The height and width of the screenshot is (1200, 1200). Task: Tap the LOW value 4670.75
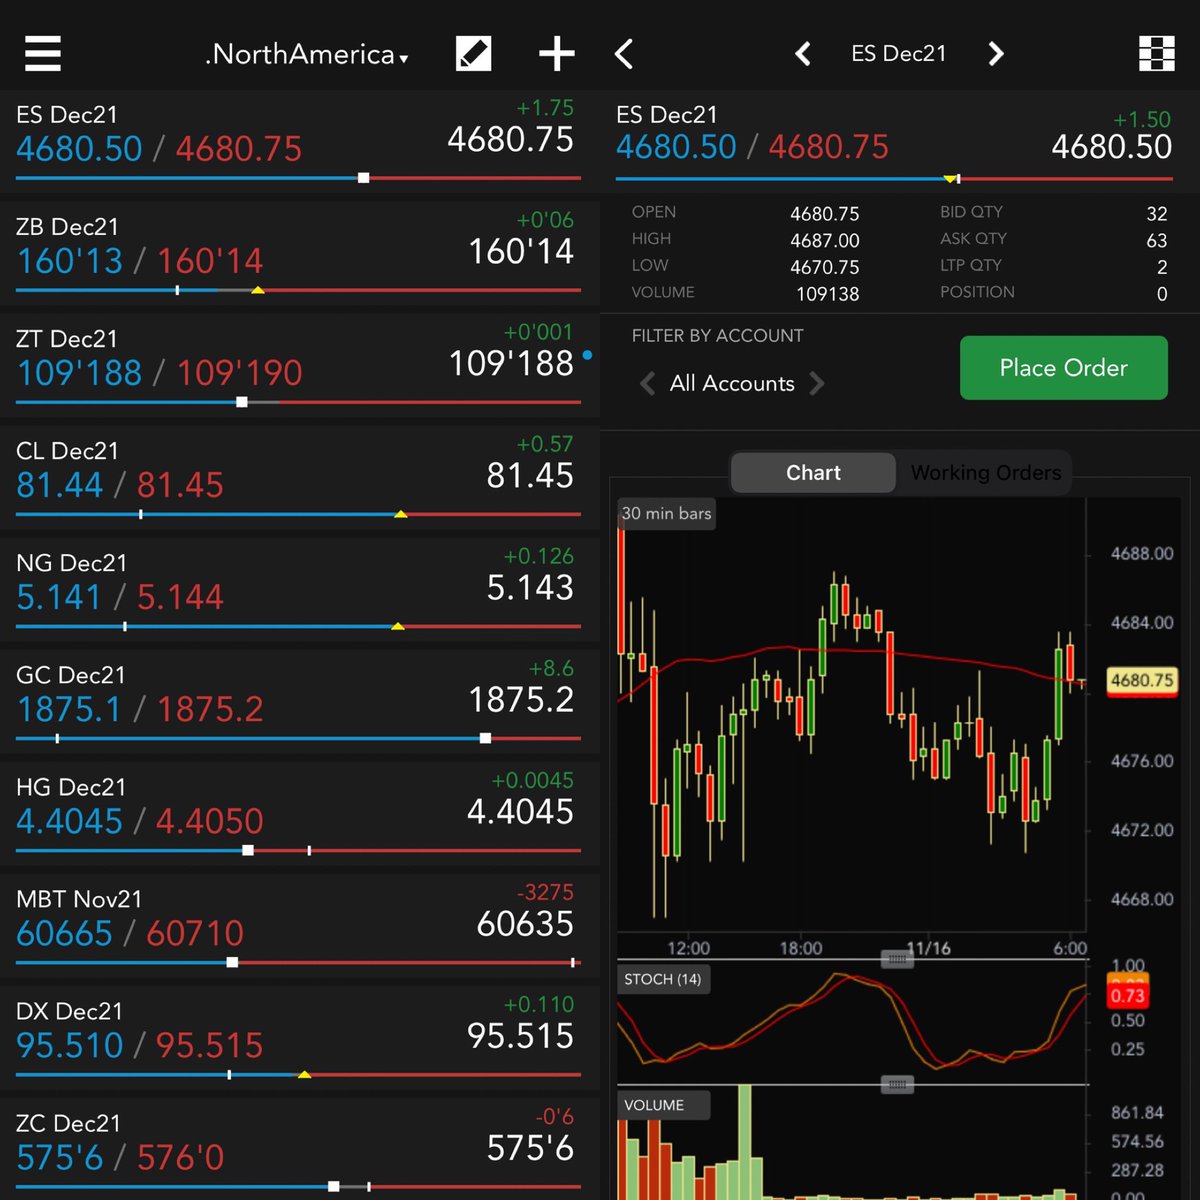tap(824, 267)
